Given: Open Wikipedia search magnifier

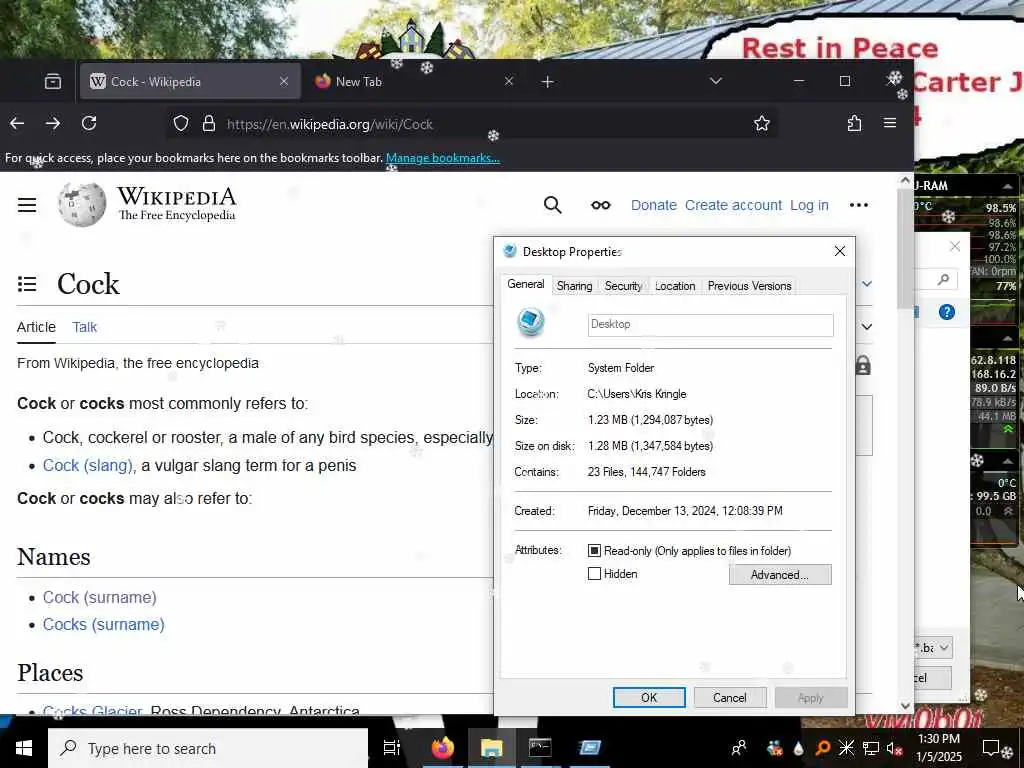Looking at the screenshot, I should click(552, 205).
